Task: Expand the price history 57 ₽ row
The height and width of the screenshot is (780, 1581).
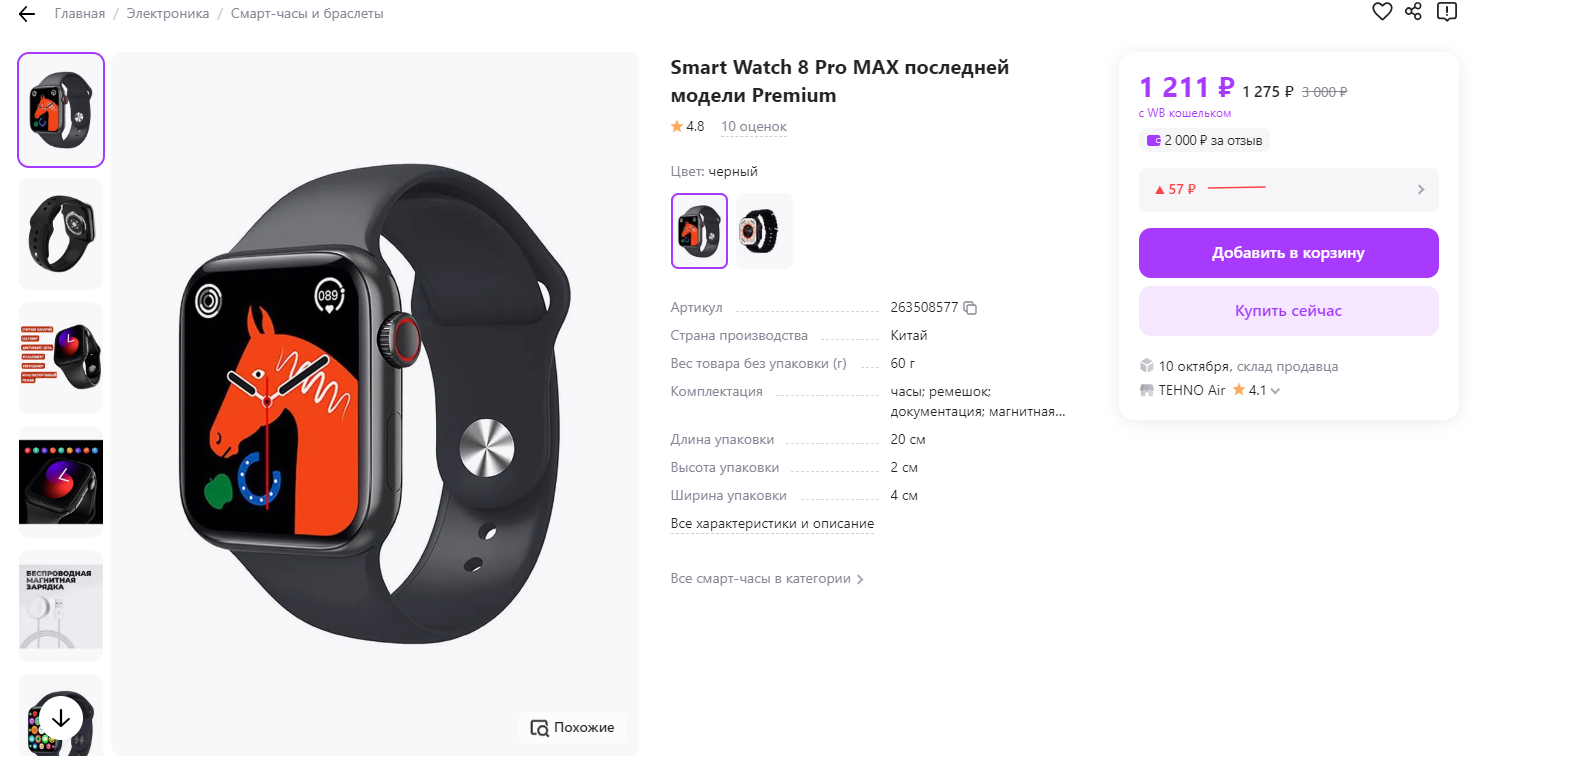Action: click(1288, 189)
